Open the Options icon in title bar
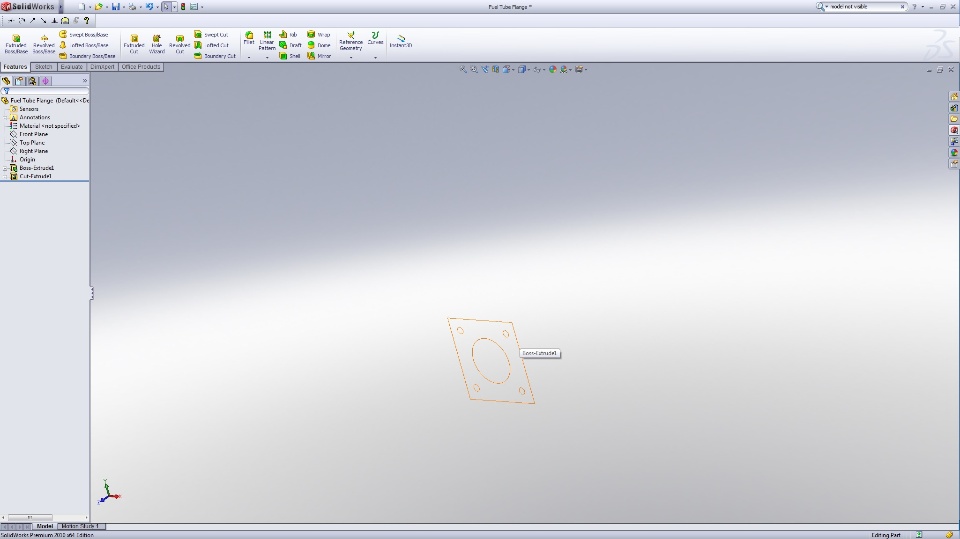Viewport: 960px width, 539px height. [193, 7]
